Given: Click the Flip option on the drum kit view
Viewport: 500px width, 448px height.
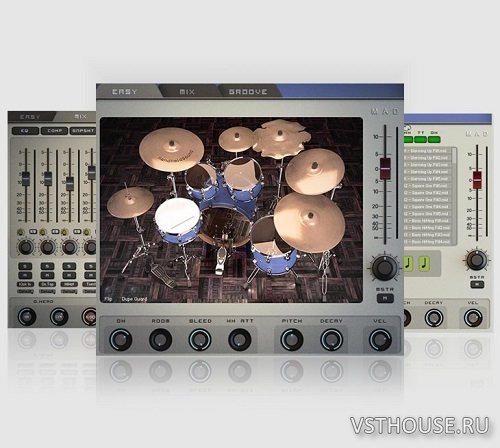Looking at the screenshot, I should (x=108, y=299).
